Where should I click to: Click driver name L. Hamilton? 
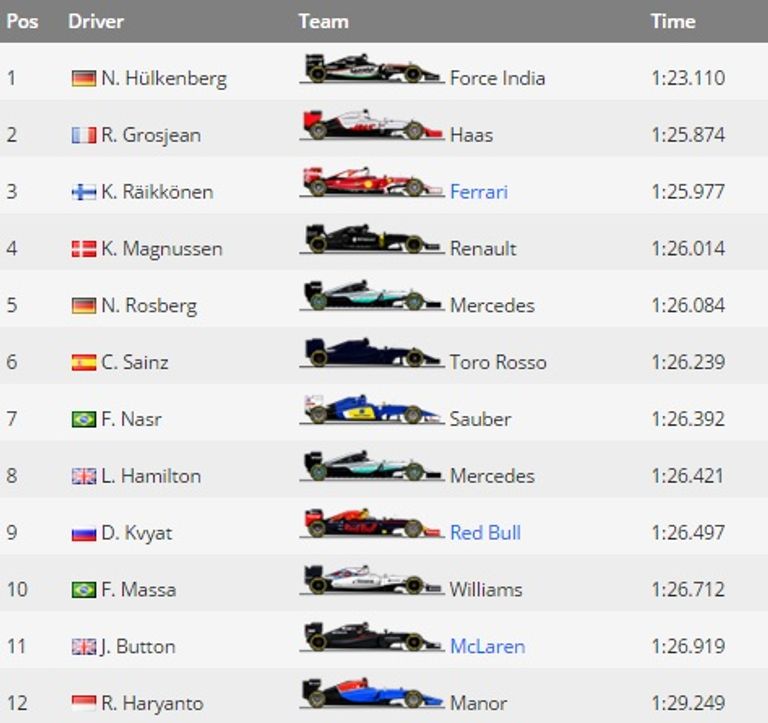pos(150,476)
